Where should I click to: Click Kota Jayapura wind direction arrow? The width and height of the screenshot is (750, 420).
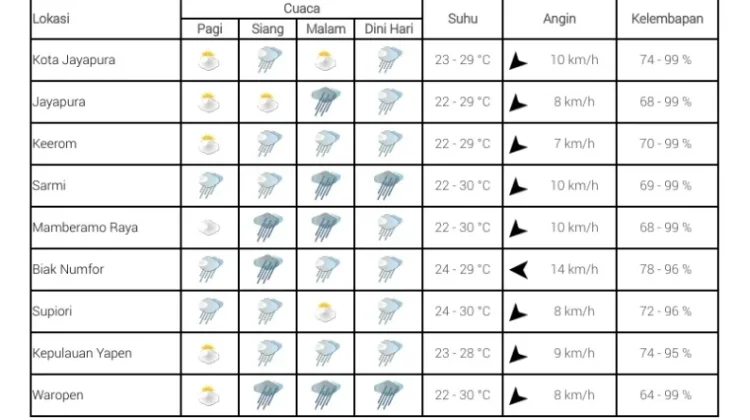tap(518, 61)
